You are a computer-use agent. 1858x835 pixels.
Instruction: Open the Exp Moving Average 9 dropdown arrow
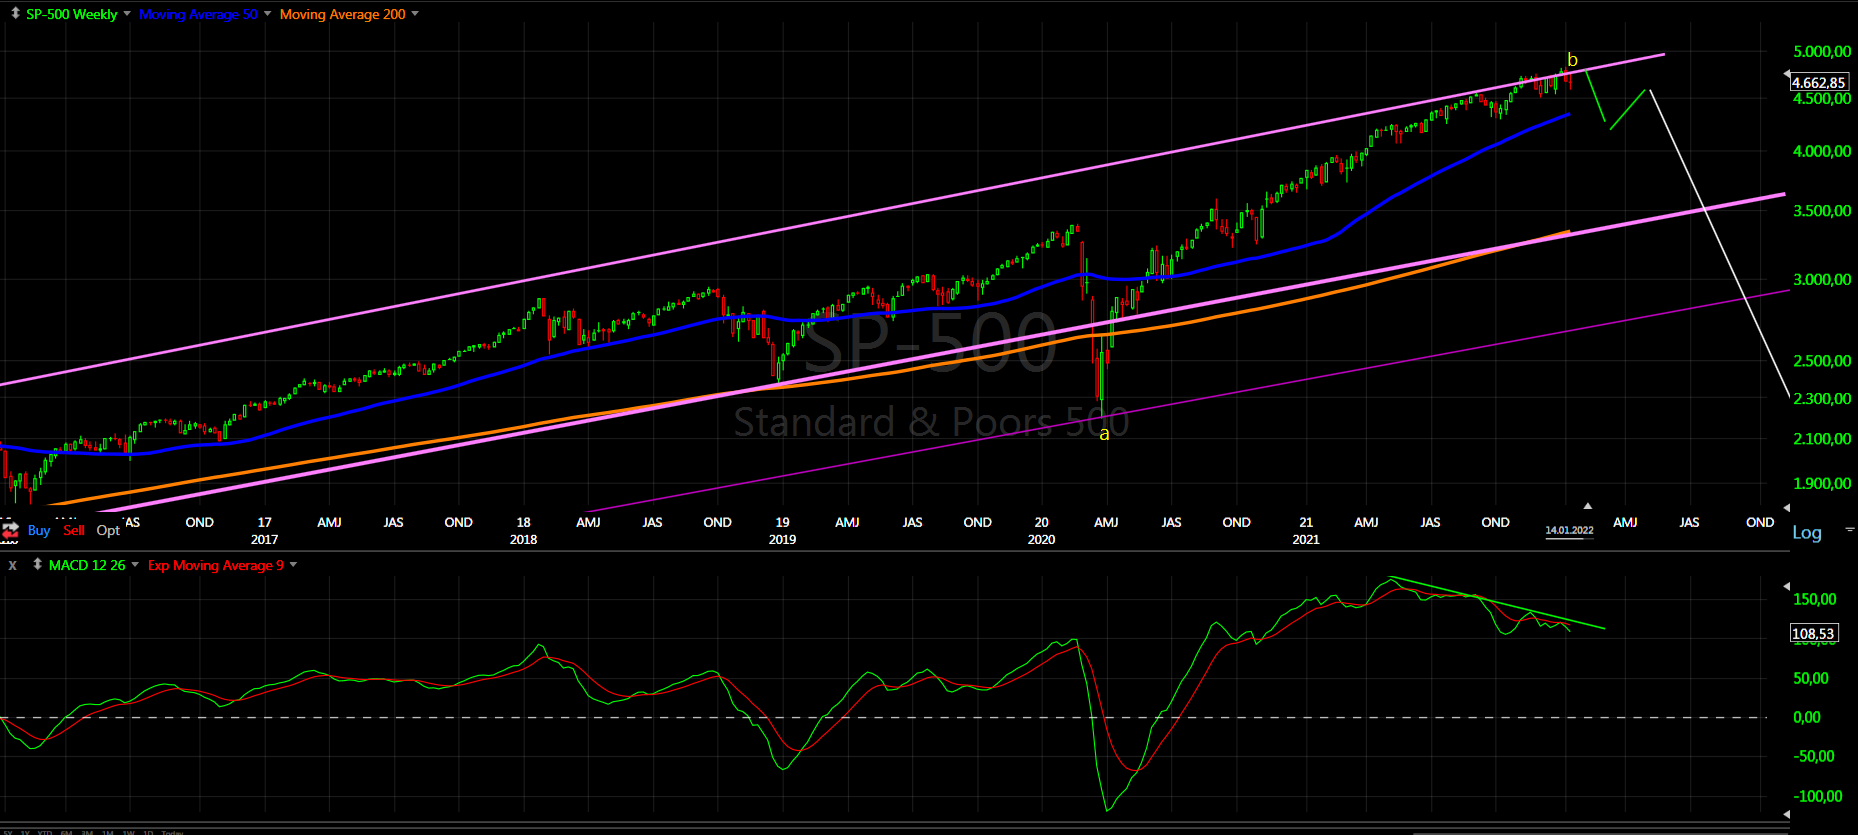(293, 565)
